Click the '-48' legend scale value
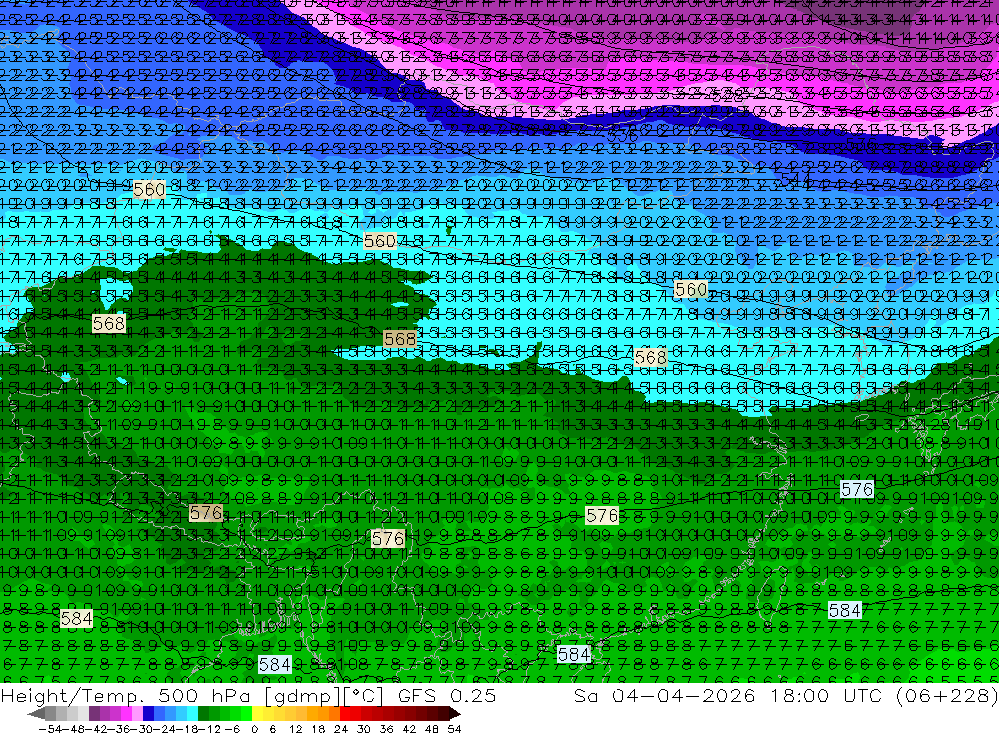This screenshot has height=733, width=1000. 74,729
